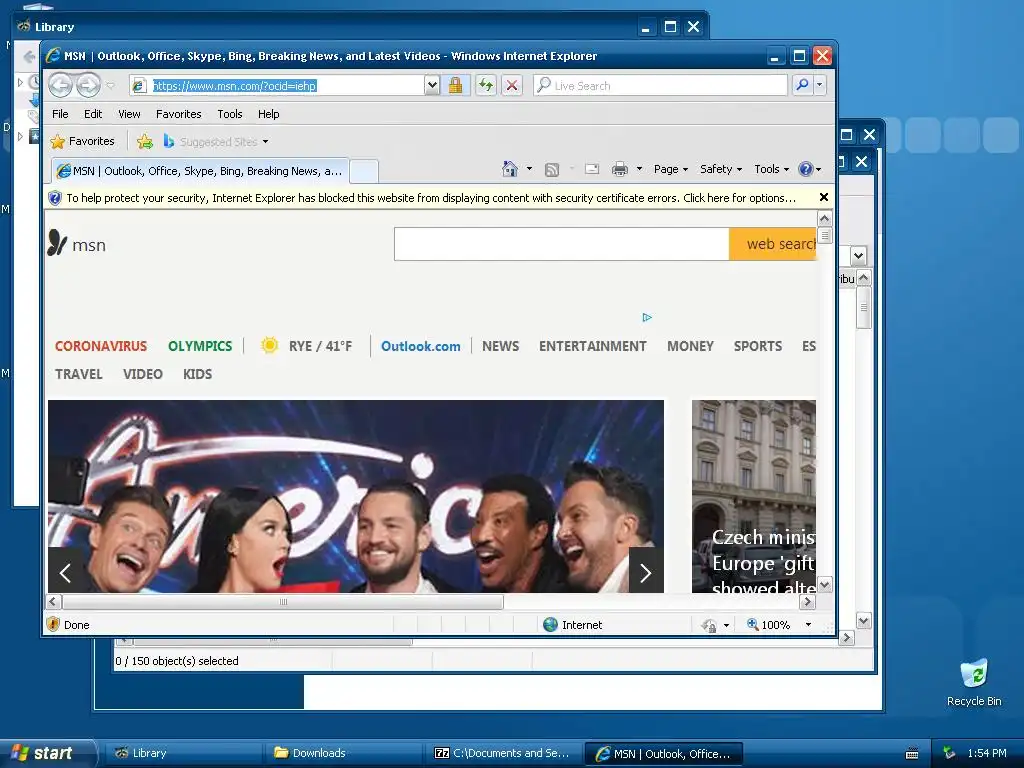Open a new blank tab
The image size is (1024, 768).
[364, 171]
